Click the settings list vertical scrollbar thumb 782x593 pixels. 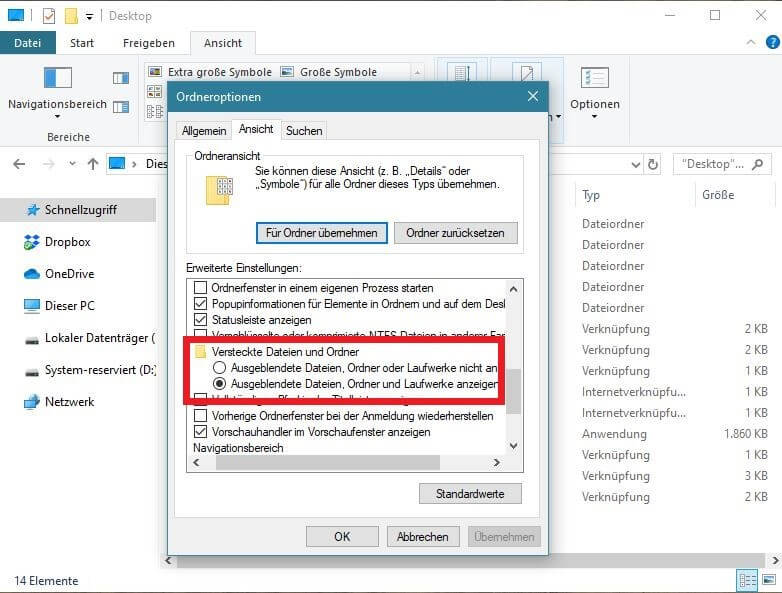(x=514, y=391)
